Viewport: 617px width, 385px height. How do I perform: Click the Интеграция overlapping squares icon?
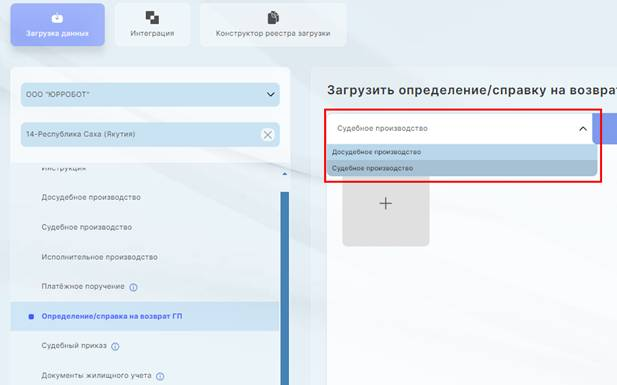(x=152, y=18)
